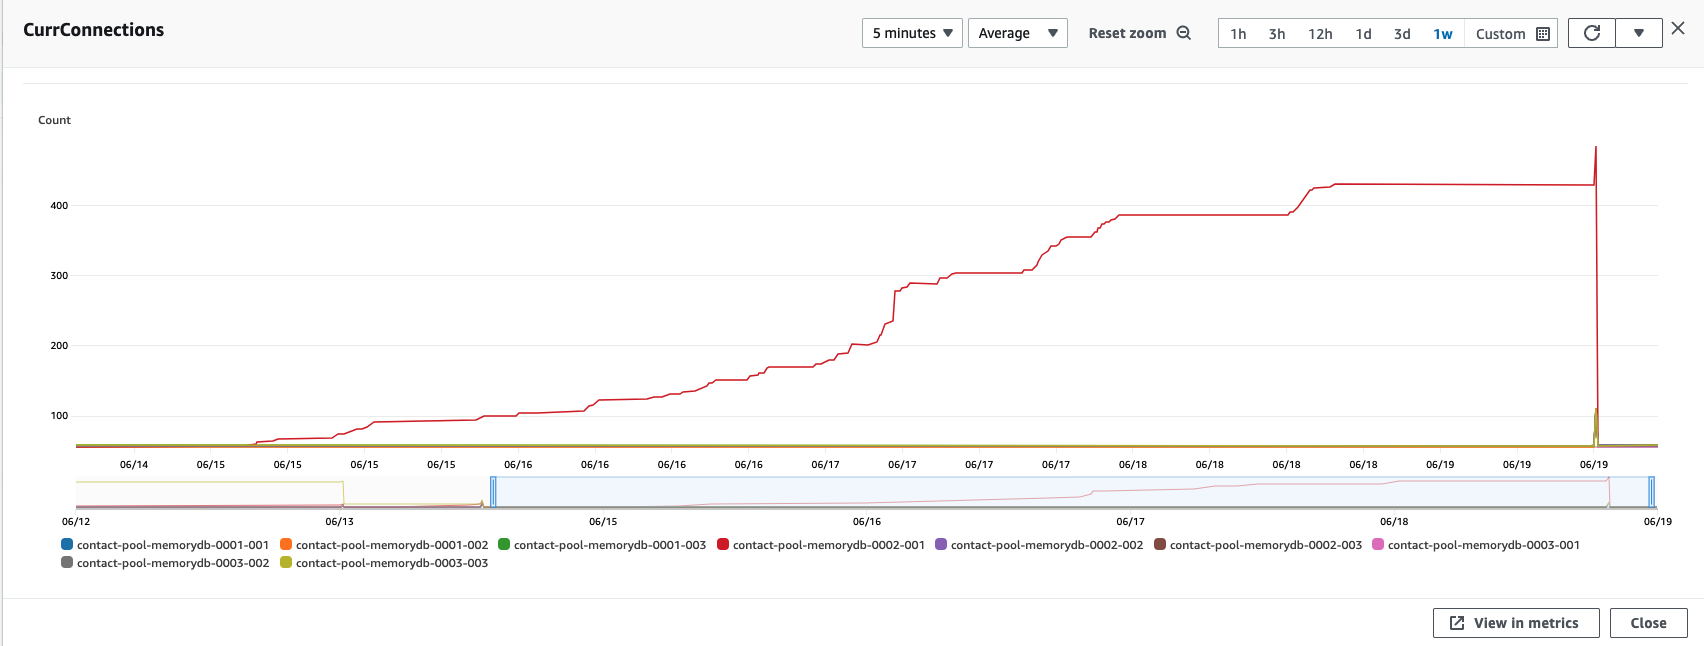
Task: Click the calendar icon next to Custom
Action: click(1543, 34)
